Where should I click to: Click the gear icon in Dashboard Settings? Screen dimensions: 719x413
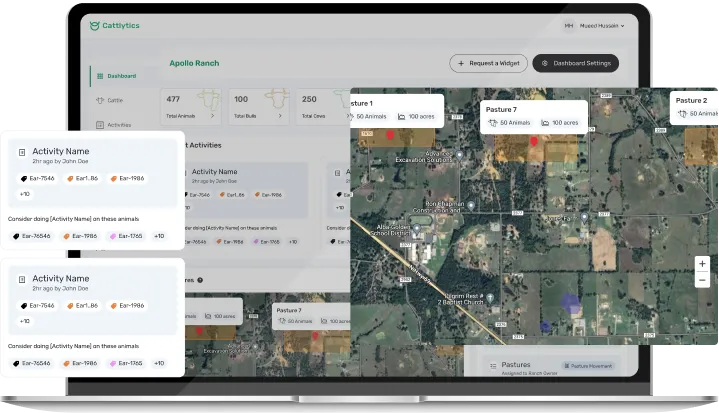tap(545, 63)
